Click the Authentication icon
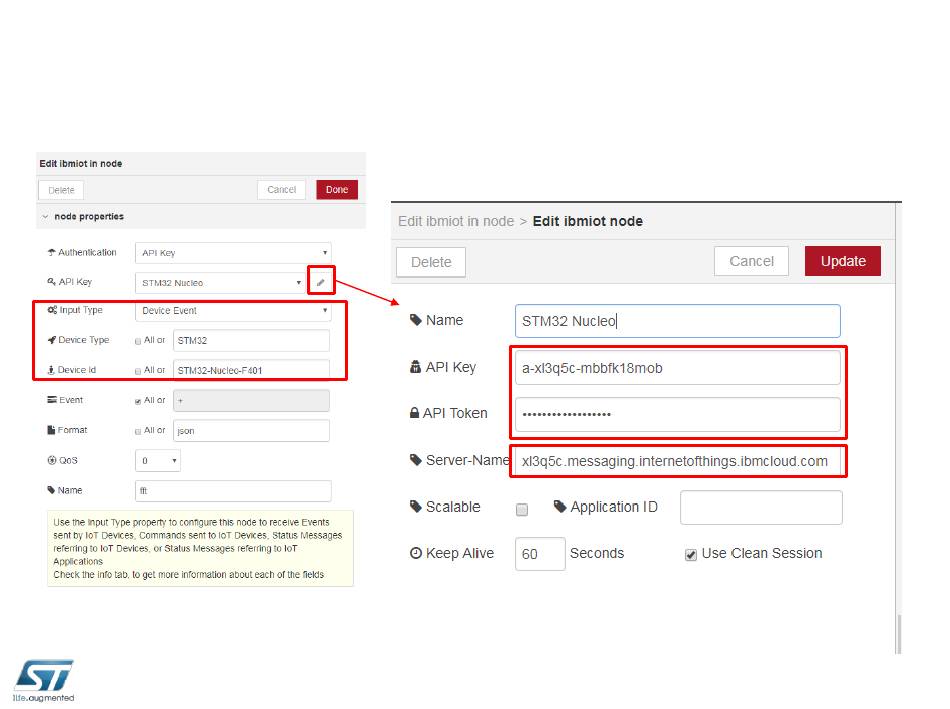Screen dimensions: 950x709 [x=51, y=253]
